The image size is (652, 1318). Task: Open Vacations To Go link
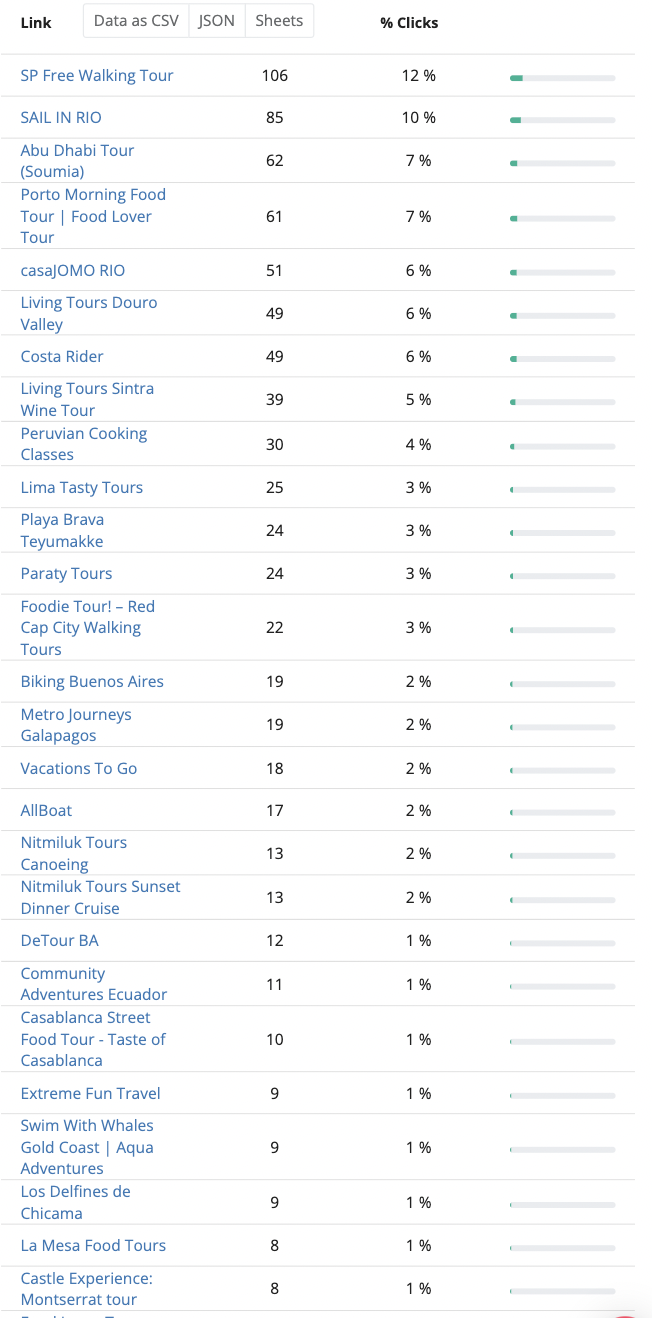click(x=79, y=768)
